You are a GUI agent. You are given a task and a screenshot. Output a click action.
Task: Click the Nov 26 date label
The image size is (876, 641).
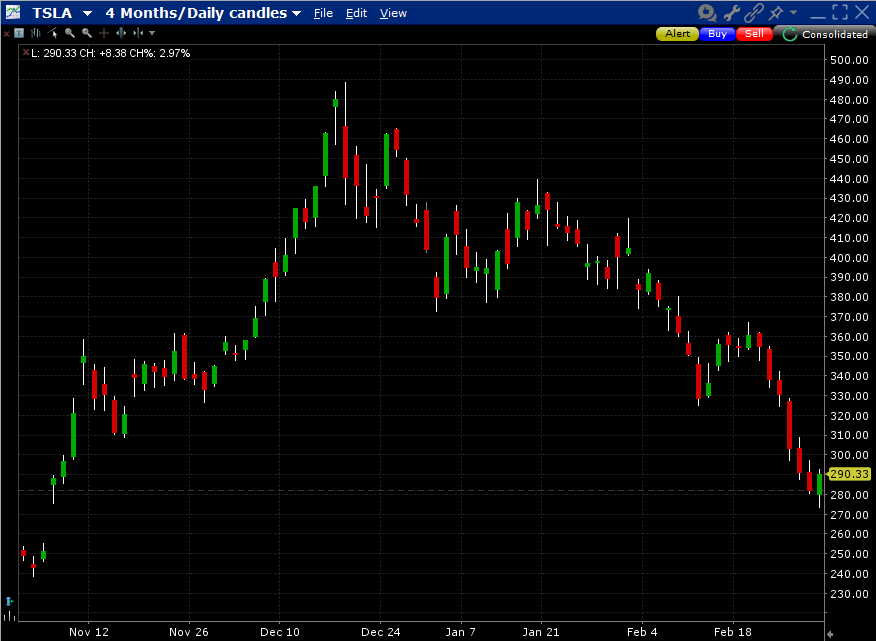point(189,632)
